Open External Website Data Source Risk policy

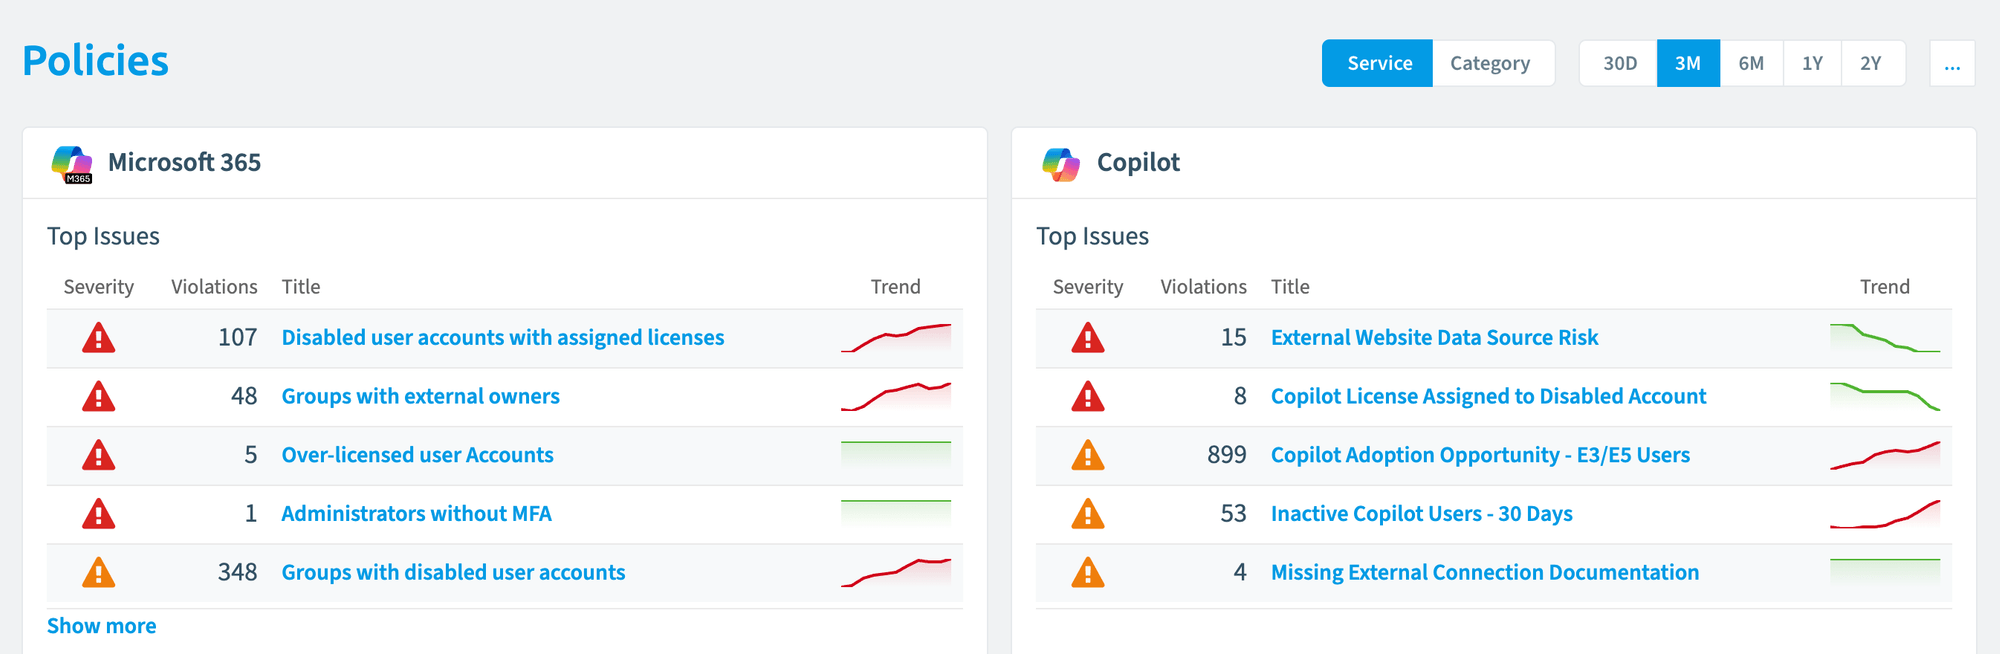1434,338
